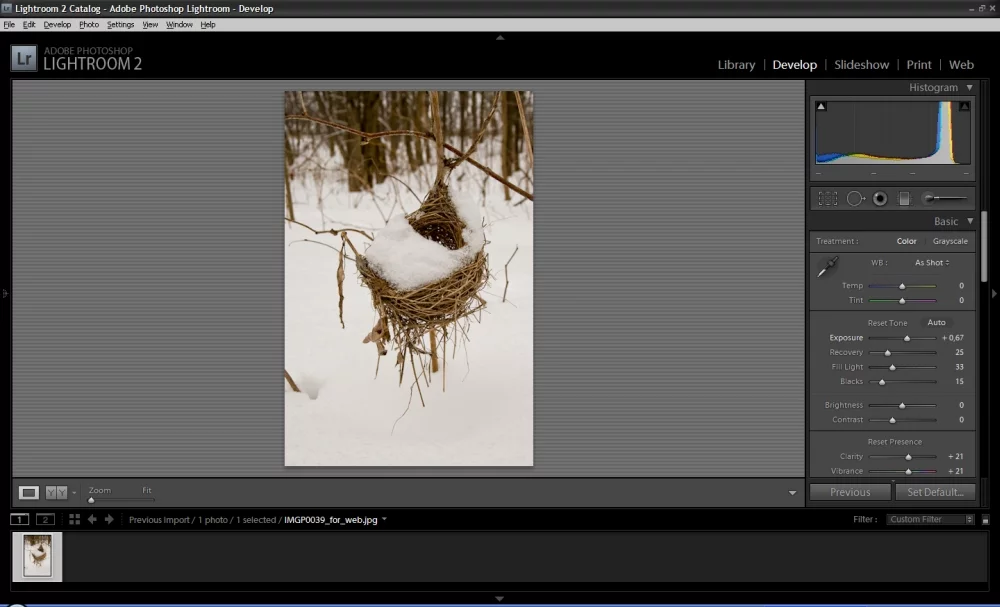
Task: Toggle shadow clipping indicator in histogram
Action: [x=822, y=106]
